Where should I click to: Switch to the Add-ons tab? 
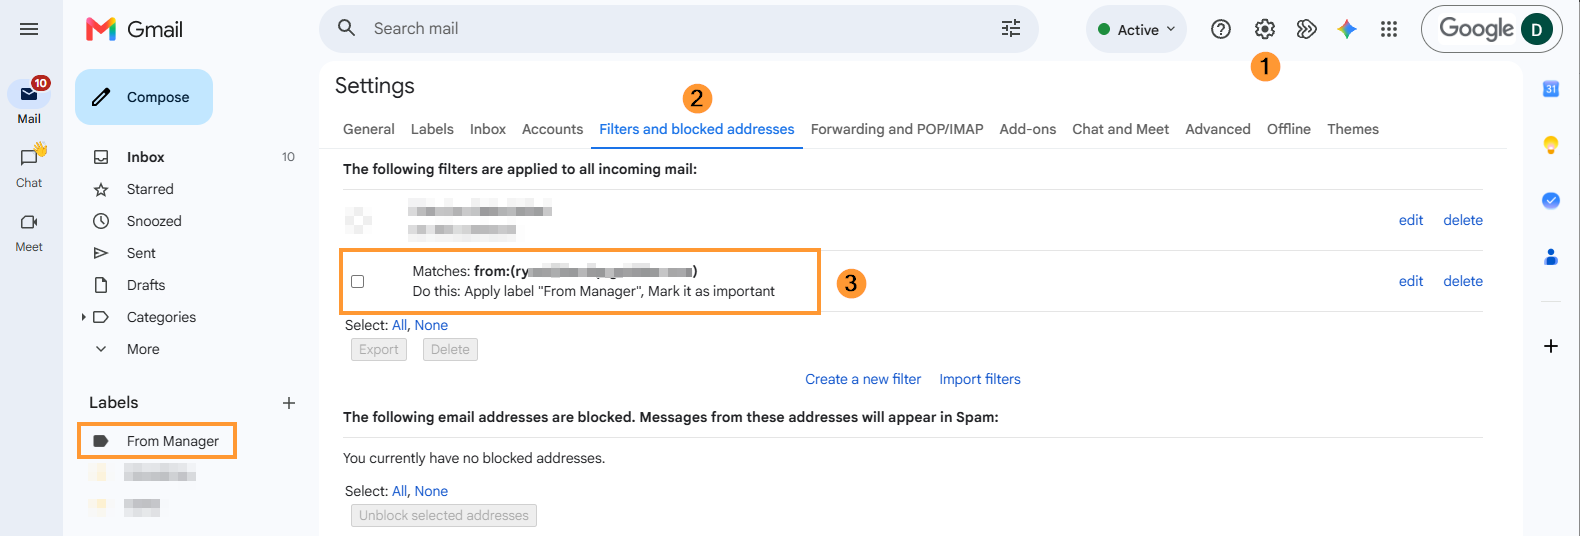[x=1028, y=129]
